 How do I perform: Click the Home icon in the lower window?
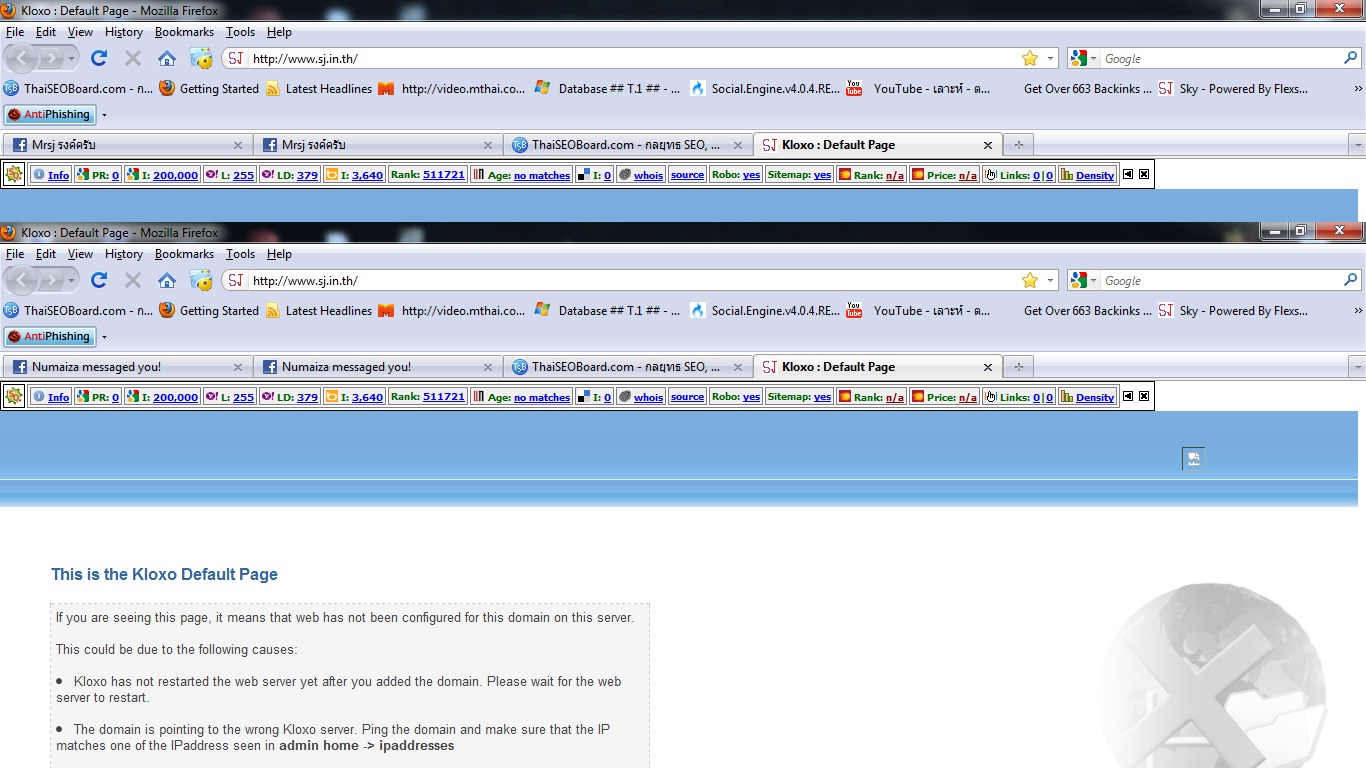click(x=167, y=280)
